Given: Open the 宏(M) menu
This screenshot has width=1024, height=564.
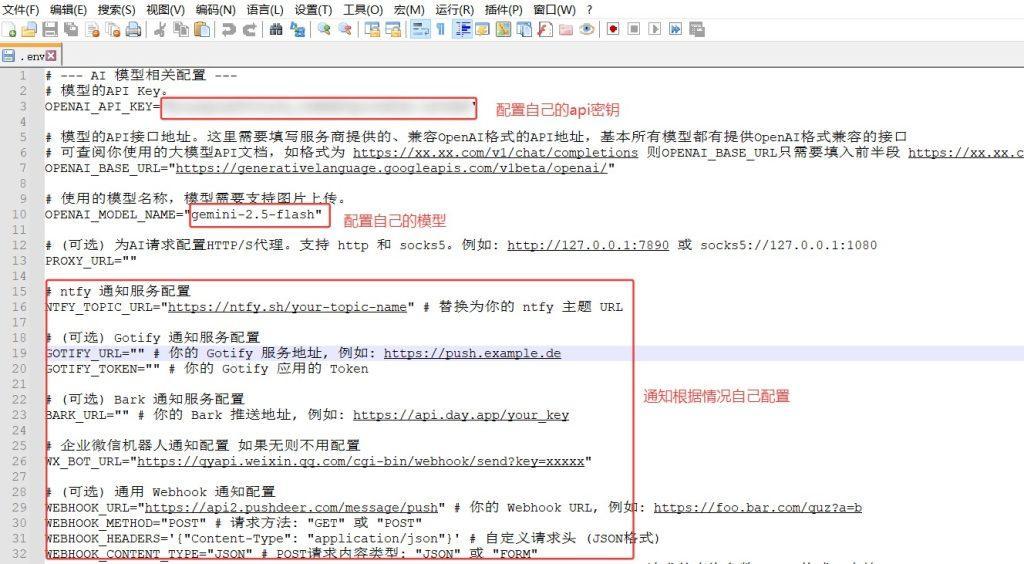Looking at the screenshot, I should tap(409, 10).
